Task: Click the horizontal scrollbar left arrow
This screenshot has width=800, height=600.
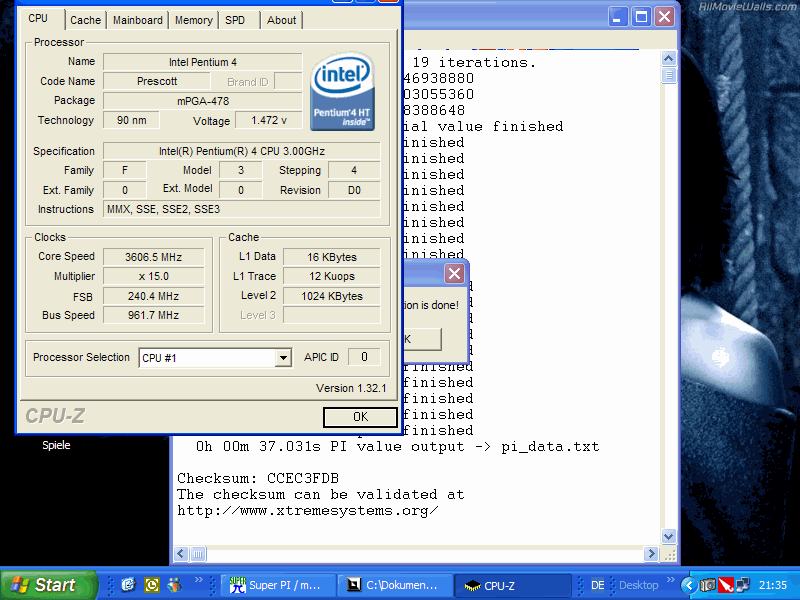Action: point(181,554)
